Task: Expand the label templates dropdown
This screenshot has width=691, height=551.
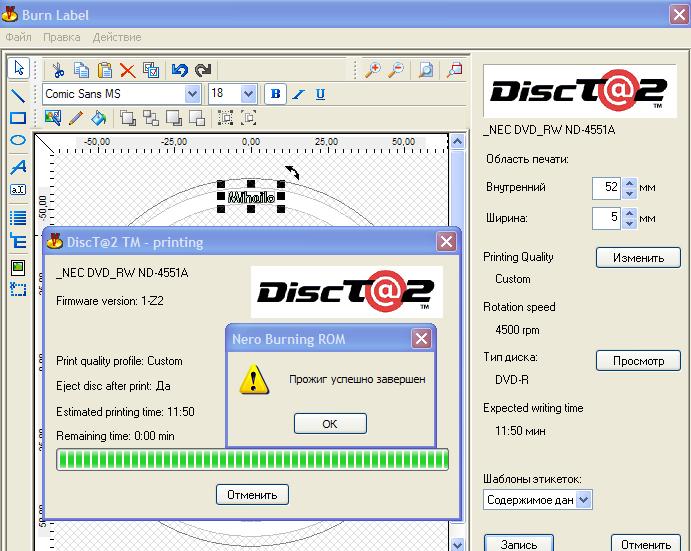Action: (583, 500)
